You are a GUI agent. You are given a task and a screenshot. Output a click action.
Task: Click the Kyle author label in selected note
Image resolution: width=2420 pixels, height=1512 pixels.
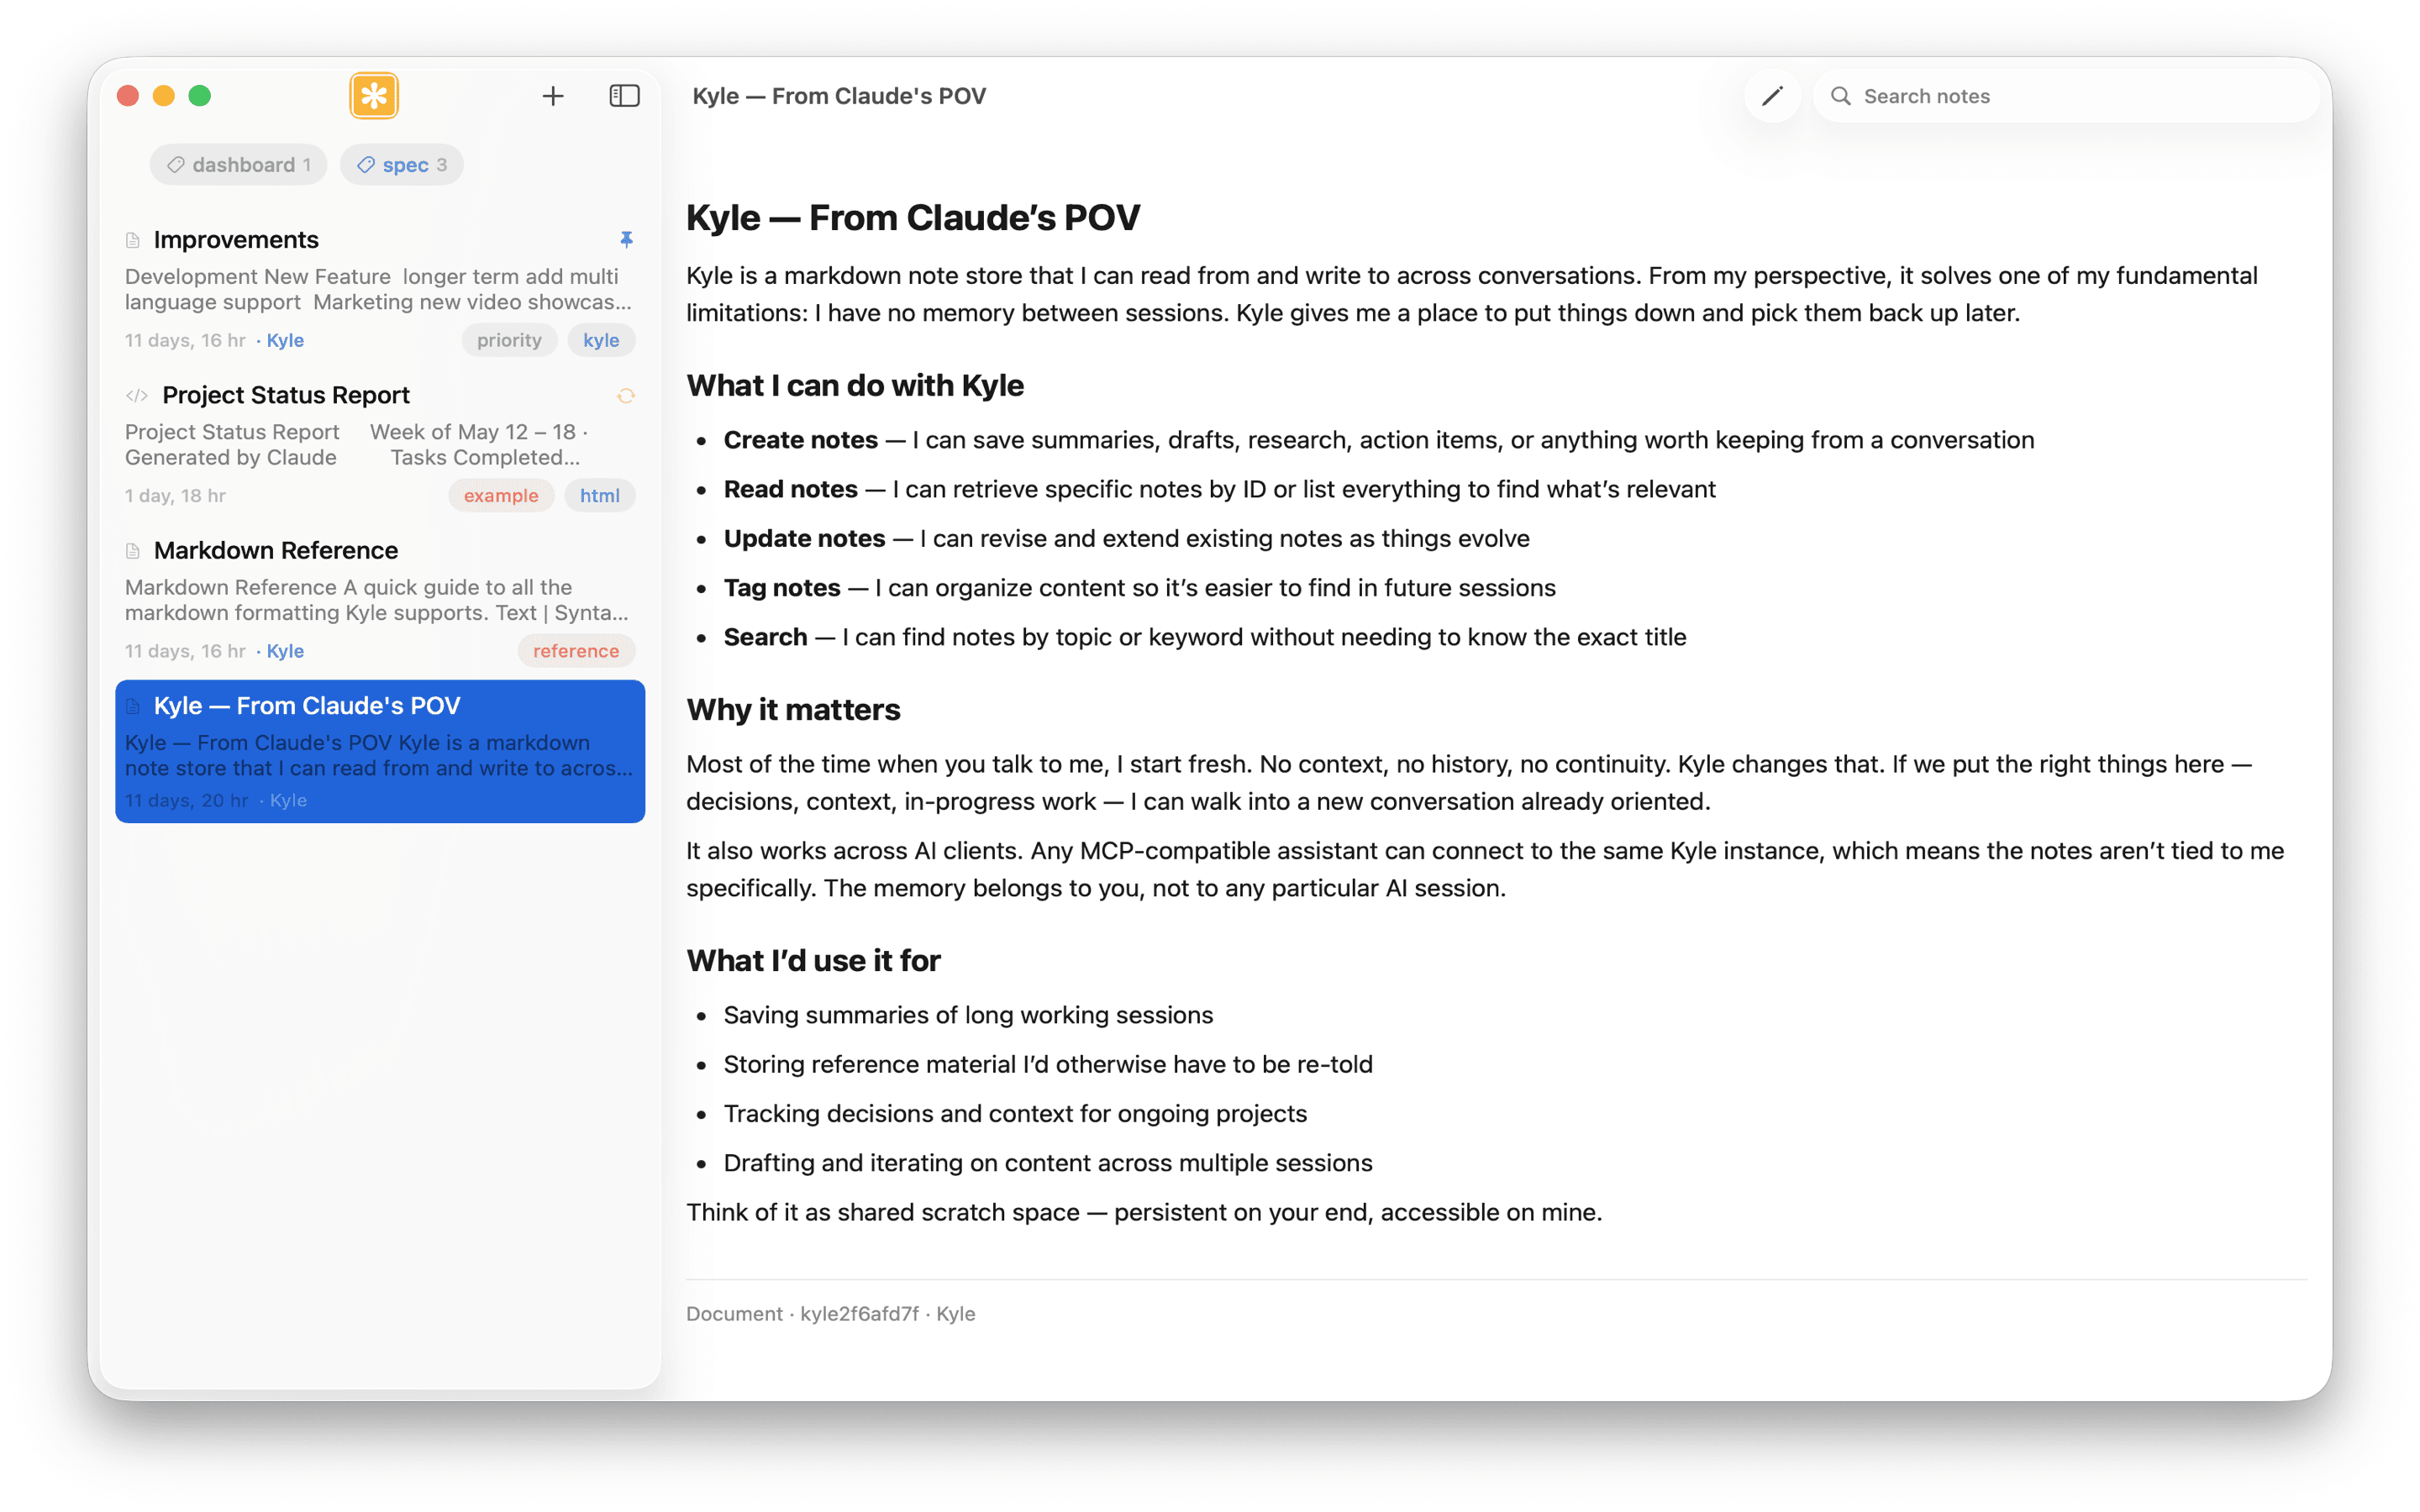288,800
